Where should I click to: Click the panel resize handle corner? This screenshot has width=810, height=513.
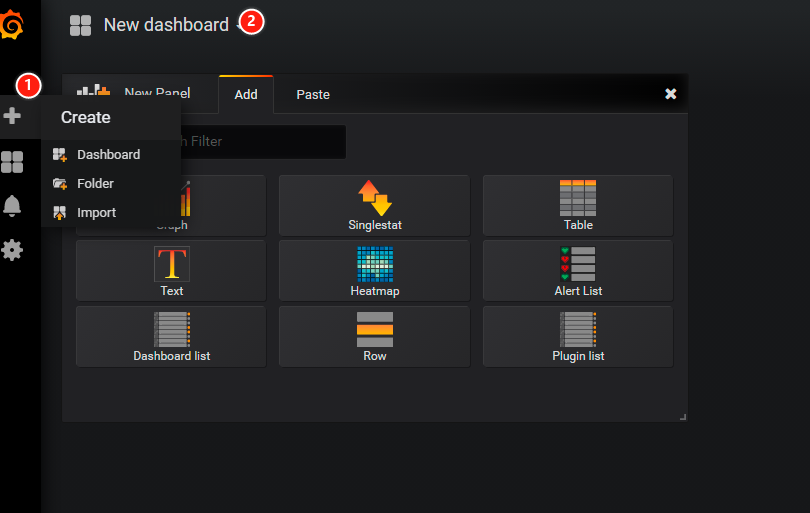(x=683, y=417)
